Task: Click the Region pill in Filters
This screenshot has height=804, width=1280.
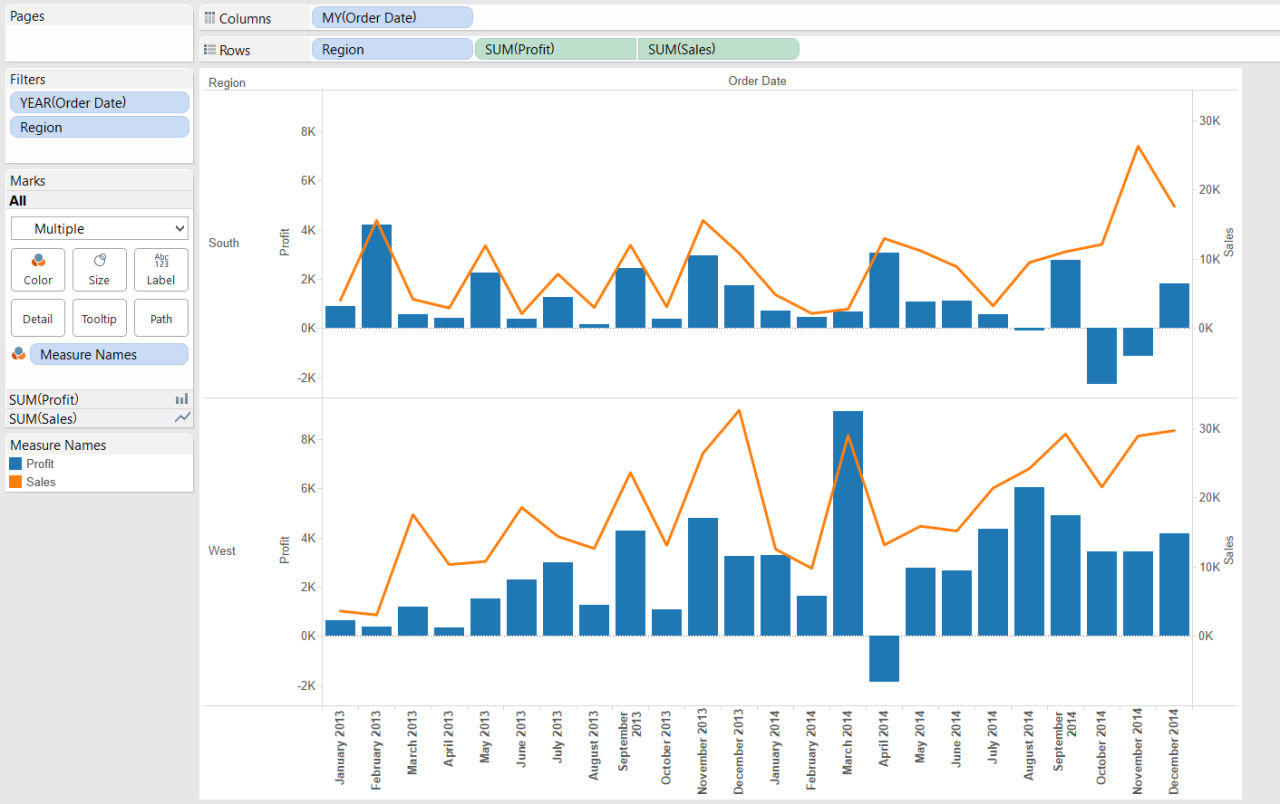Action: [99, 127]
